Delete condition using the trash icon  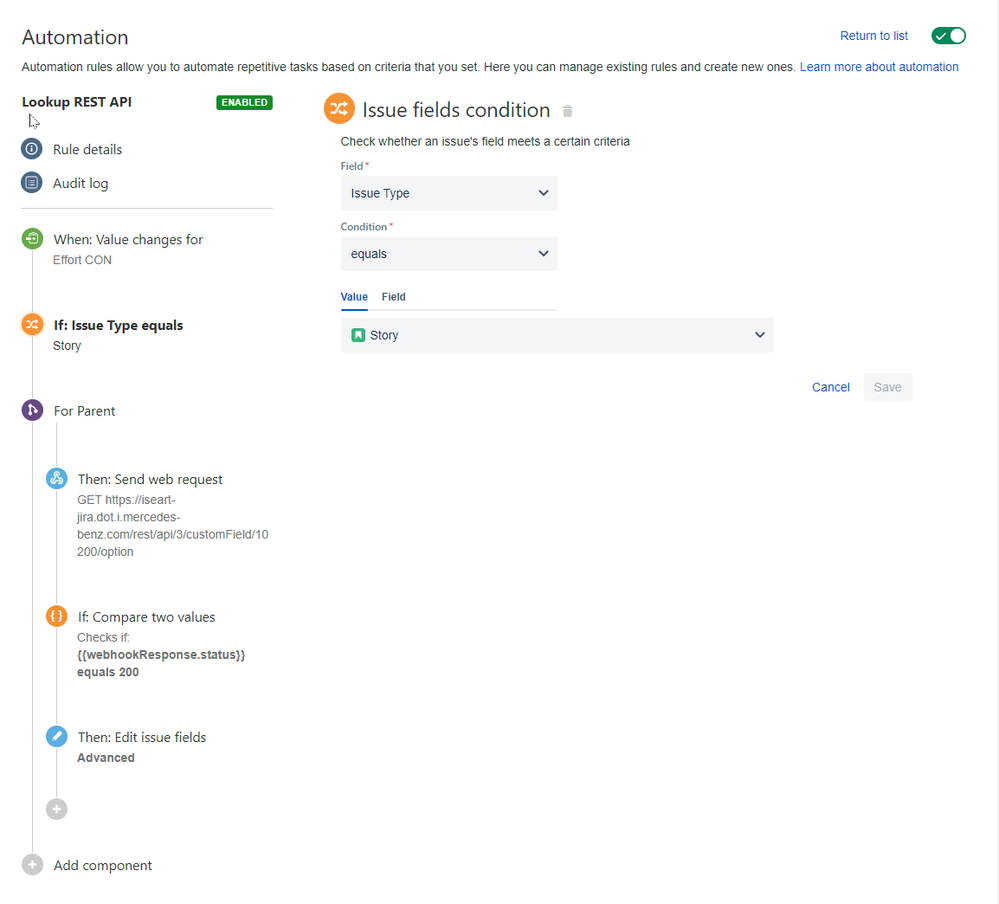tap(568, 111)
